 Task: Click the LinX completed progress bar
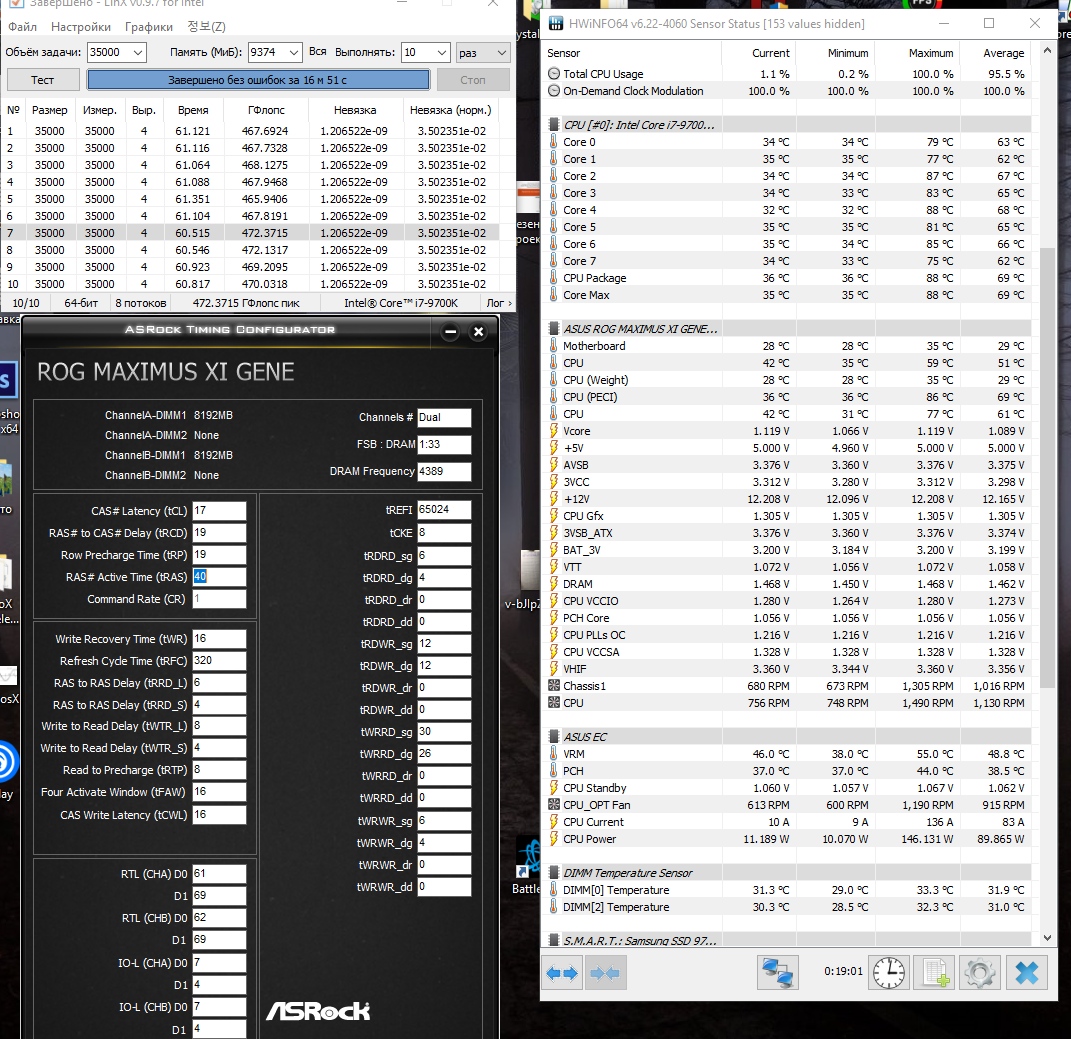(258, 80)
